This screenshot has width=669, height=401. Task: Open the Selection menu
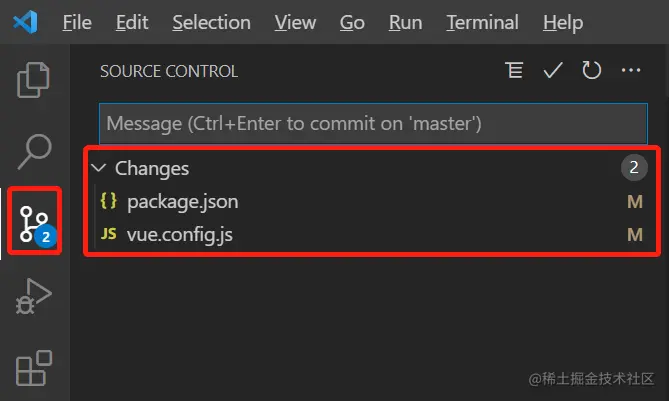tap(211, 22)
